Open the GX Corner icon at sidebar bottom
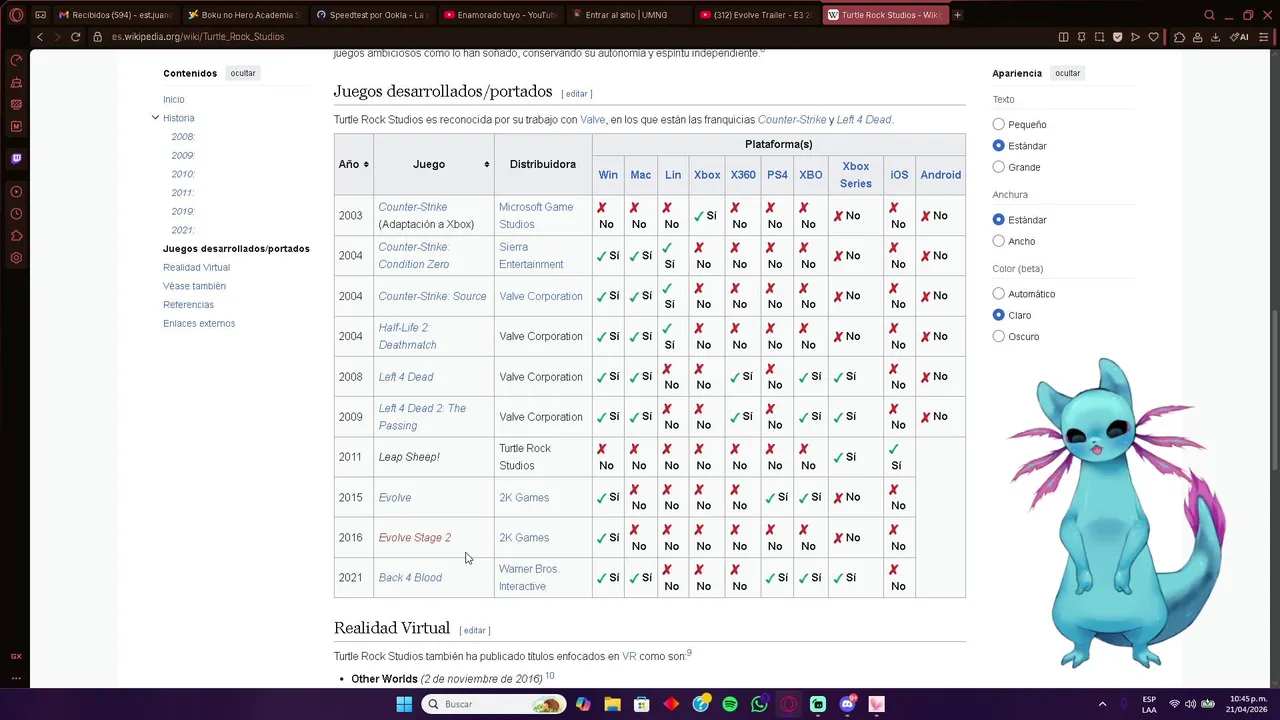 (16, 656)
